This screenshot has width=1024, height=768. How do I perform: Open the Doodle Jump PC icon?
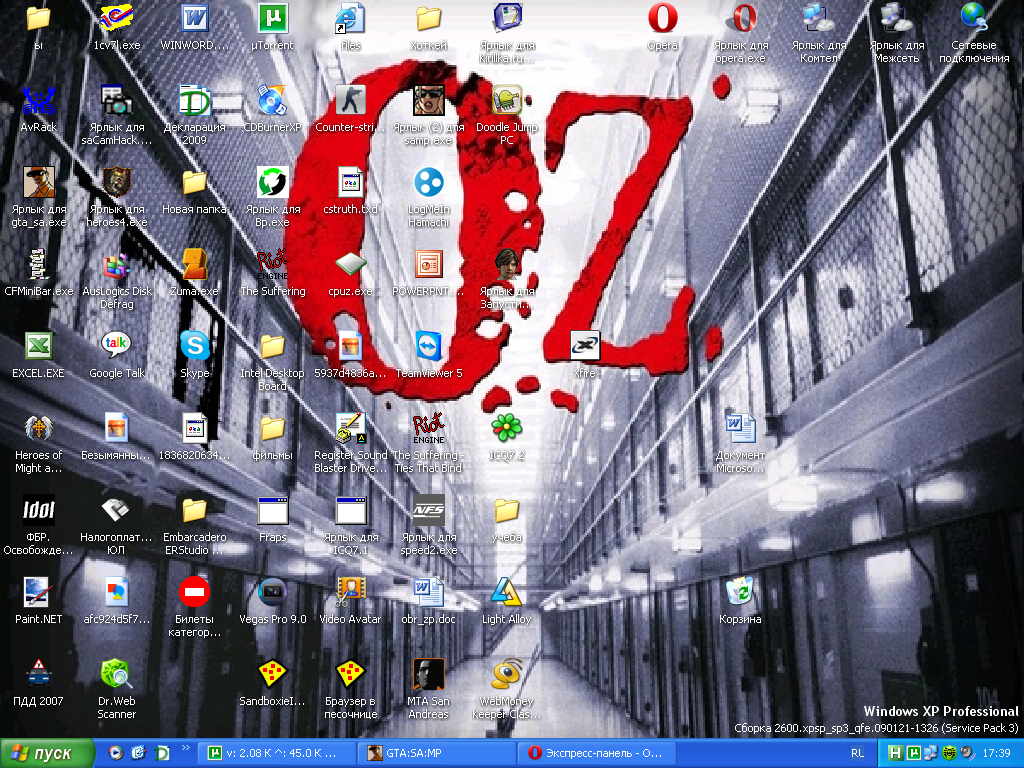pos(506,115)
